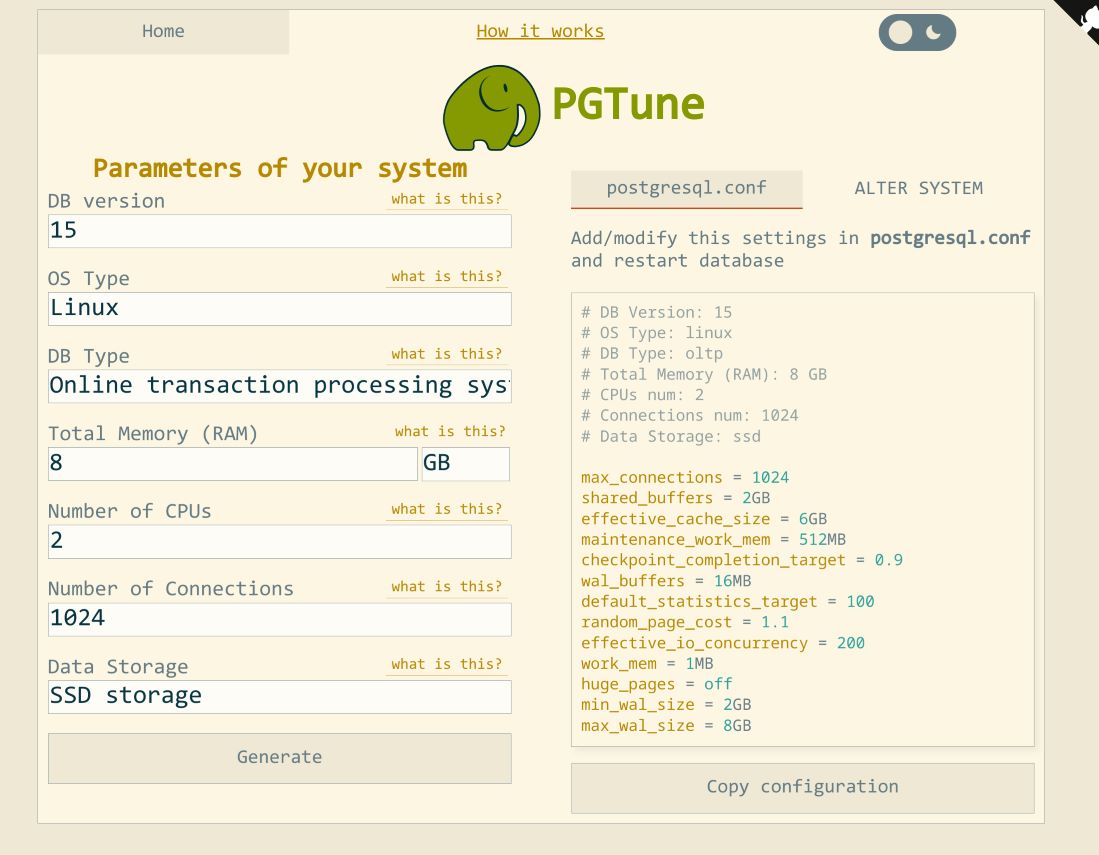The height and width of the screenshot is (855, 1099).
Task: Click the PGTune title text
Action: [x=628, y=104]
